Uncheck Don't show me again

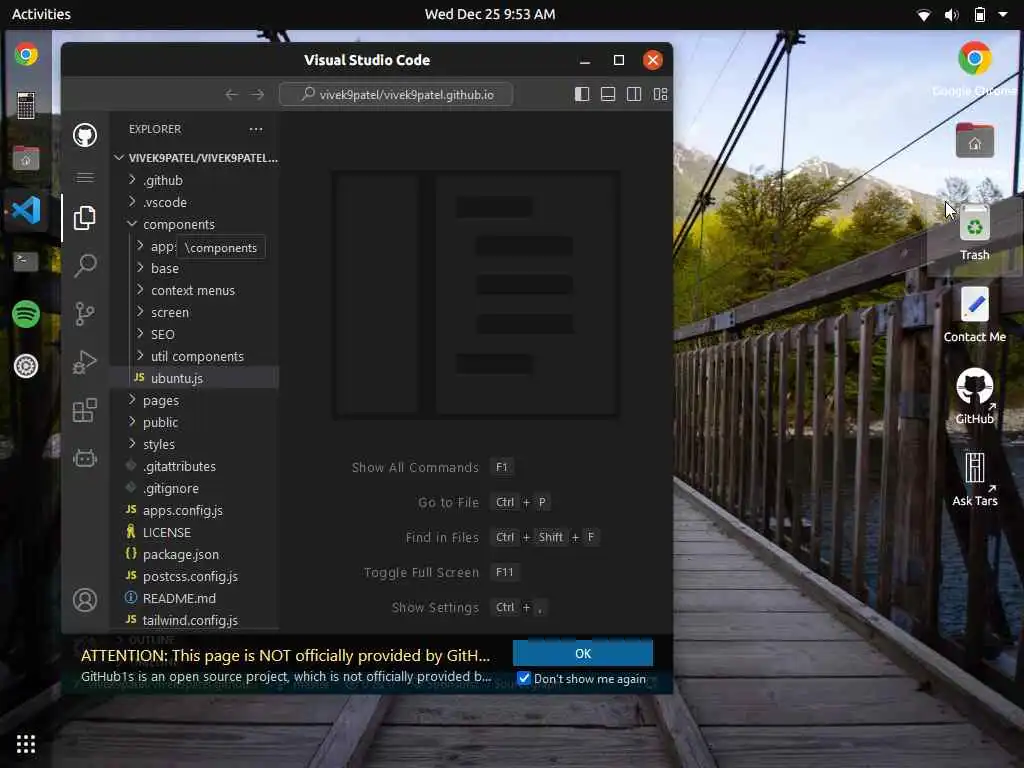pyautogui.click(x=524, y=678)
